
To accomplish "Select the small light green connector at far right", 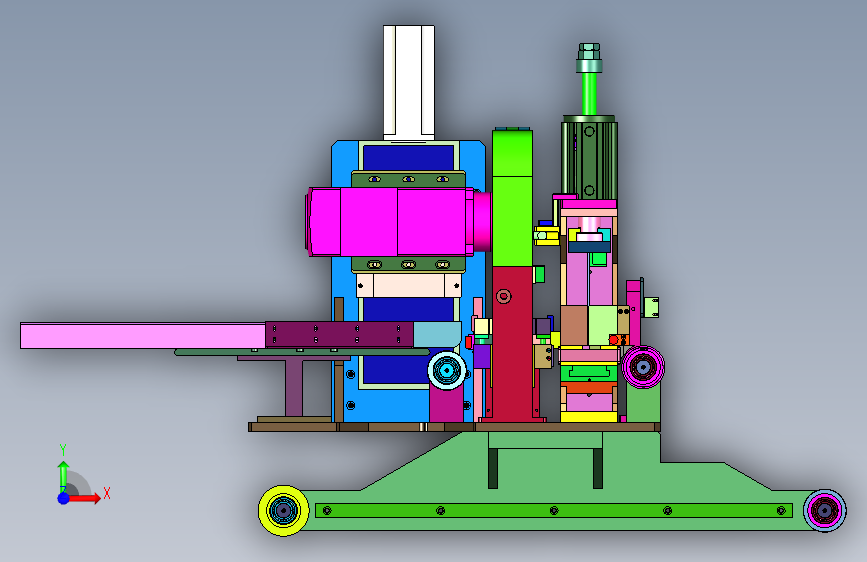I will coord(651,308).
